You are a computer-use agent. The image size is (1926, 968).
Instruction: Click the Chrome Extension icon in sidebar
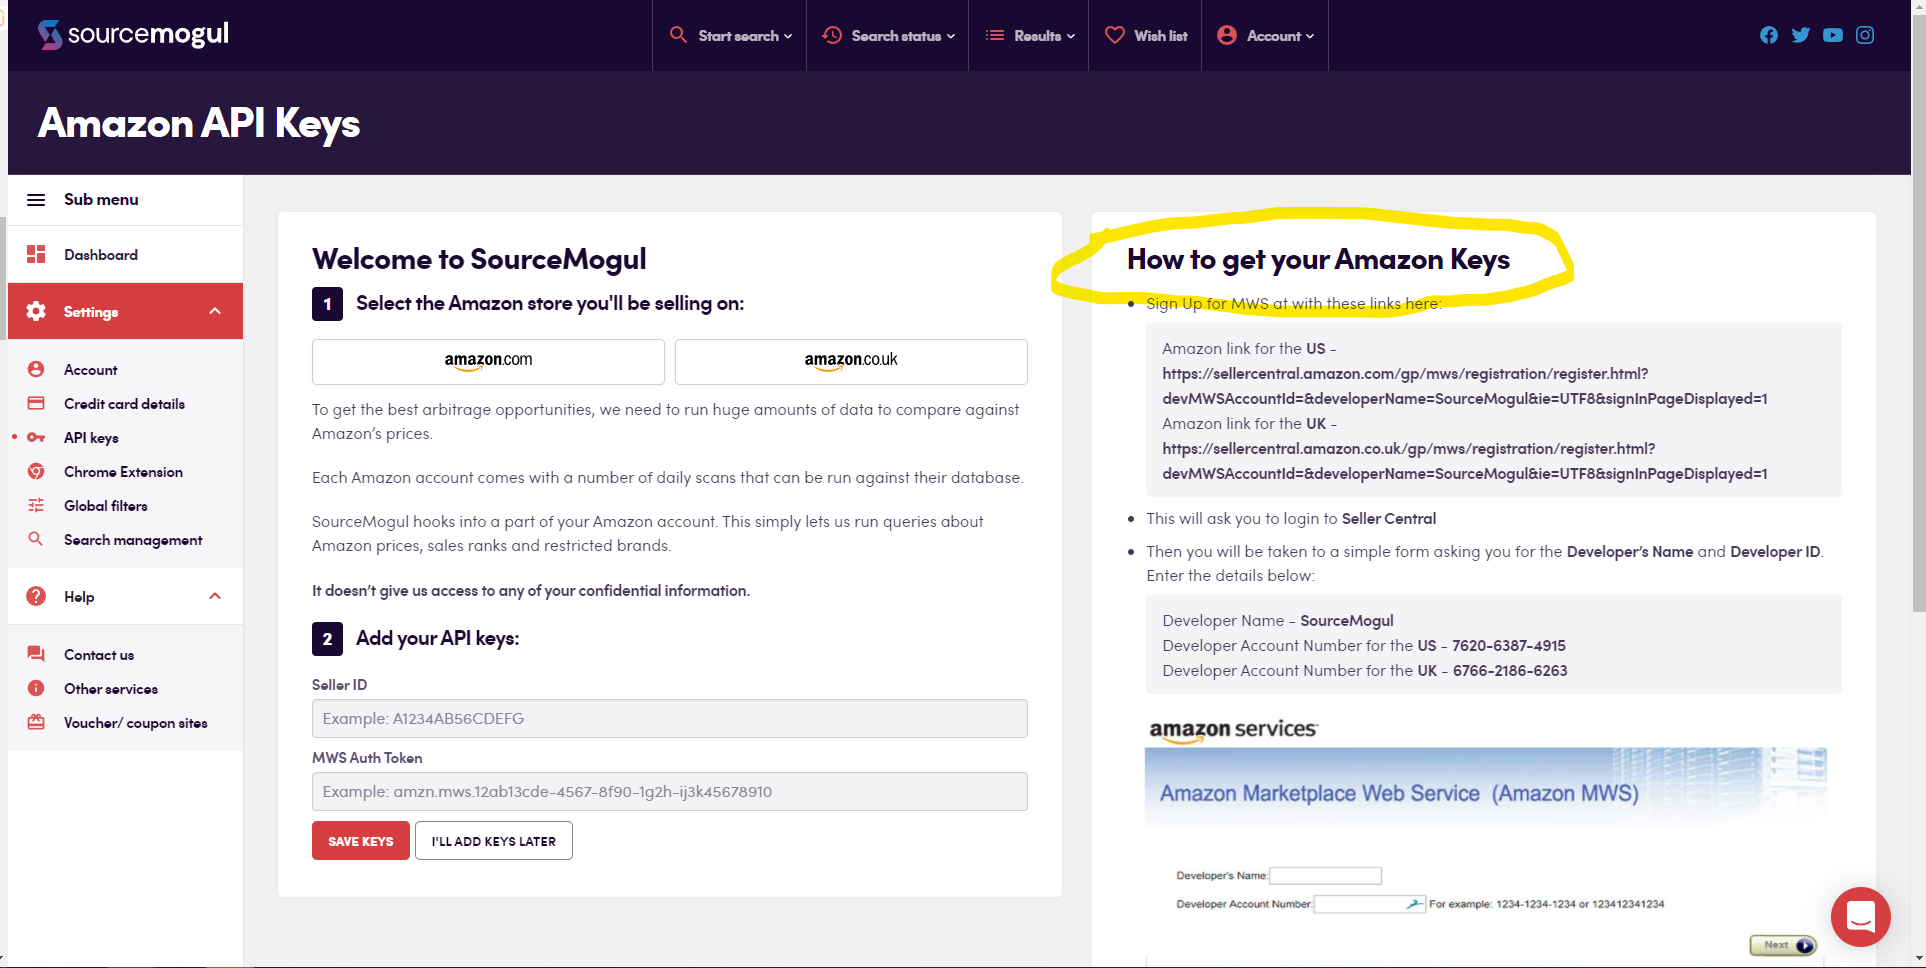[36, 471]
